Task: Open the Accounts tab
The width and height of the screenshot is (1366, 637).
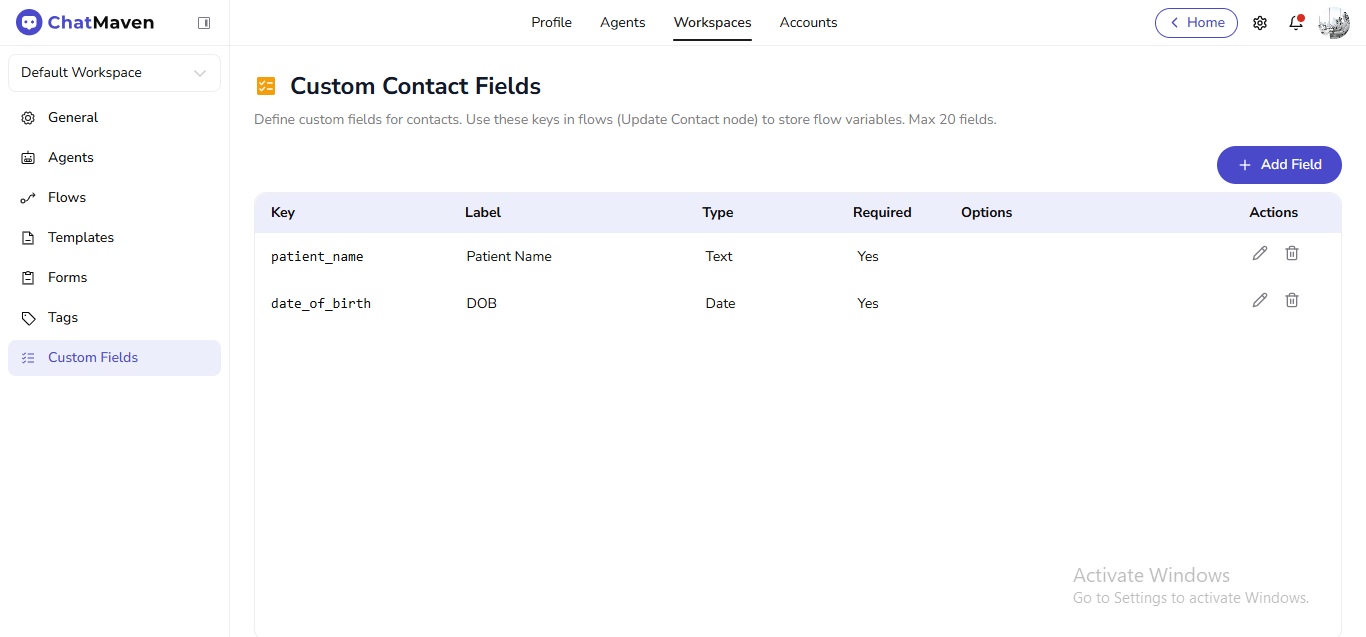Action: pyautogui.click(x=808, y=22)
